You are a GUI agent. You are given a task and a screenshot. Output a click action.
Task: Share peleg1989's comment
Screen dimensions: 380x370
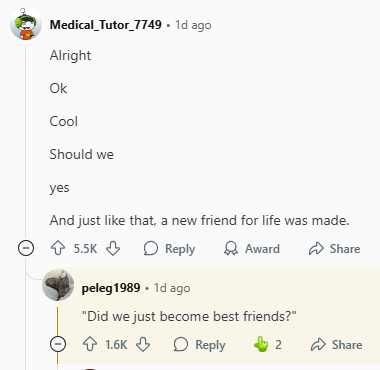pyautogui.click(x=336, y=344)
